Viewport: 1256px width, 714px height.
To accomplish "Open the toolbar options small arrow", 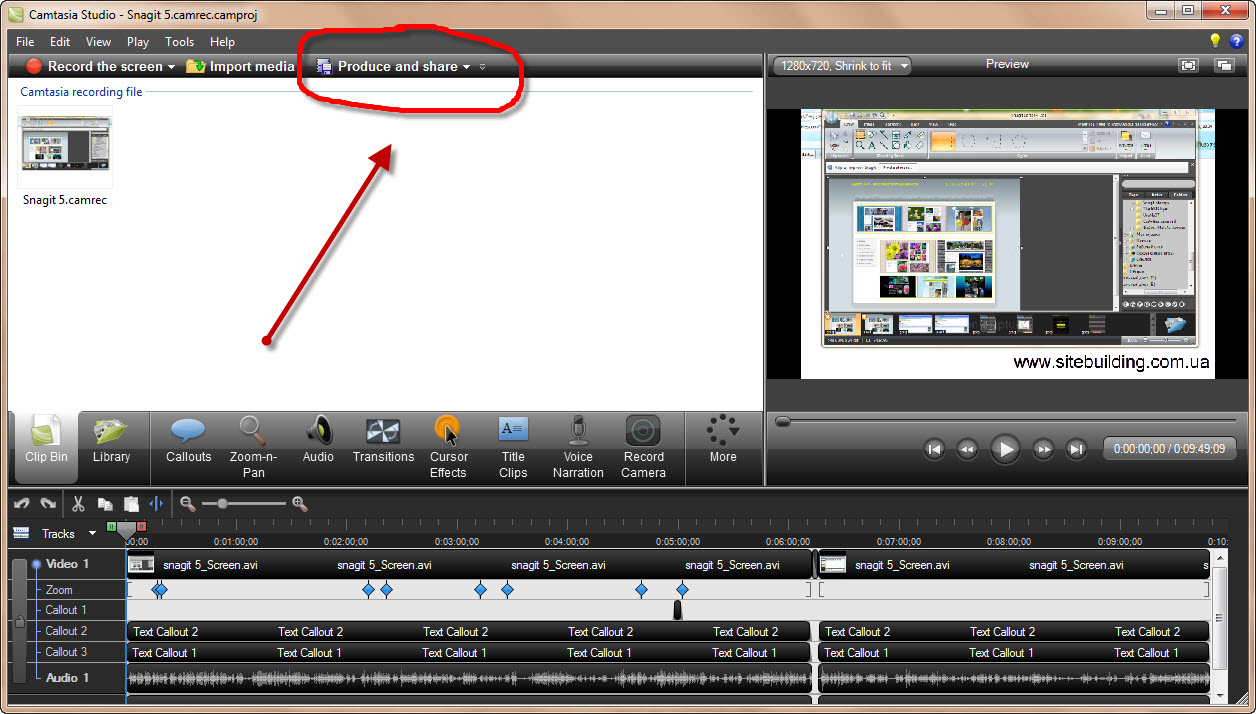I will tap(482, 68).
